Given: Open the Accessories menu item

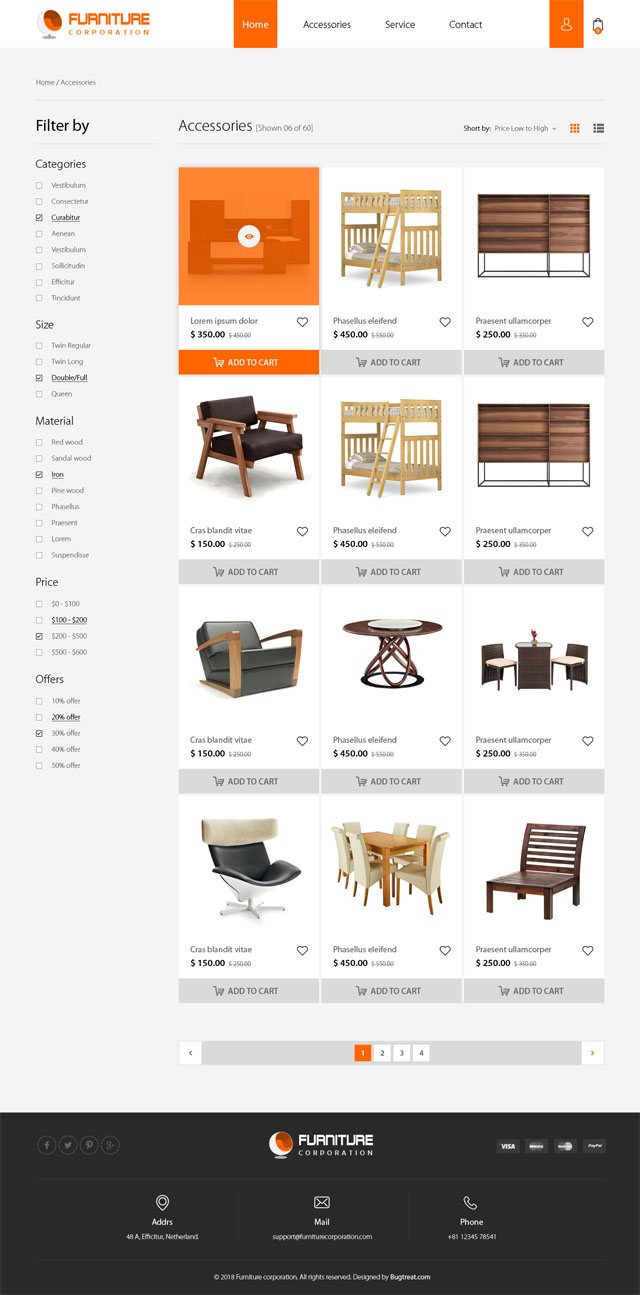Looking at the screenshot, I should tap(327, 24).
